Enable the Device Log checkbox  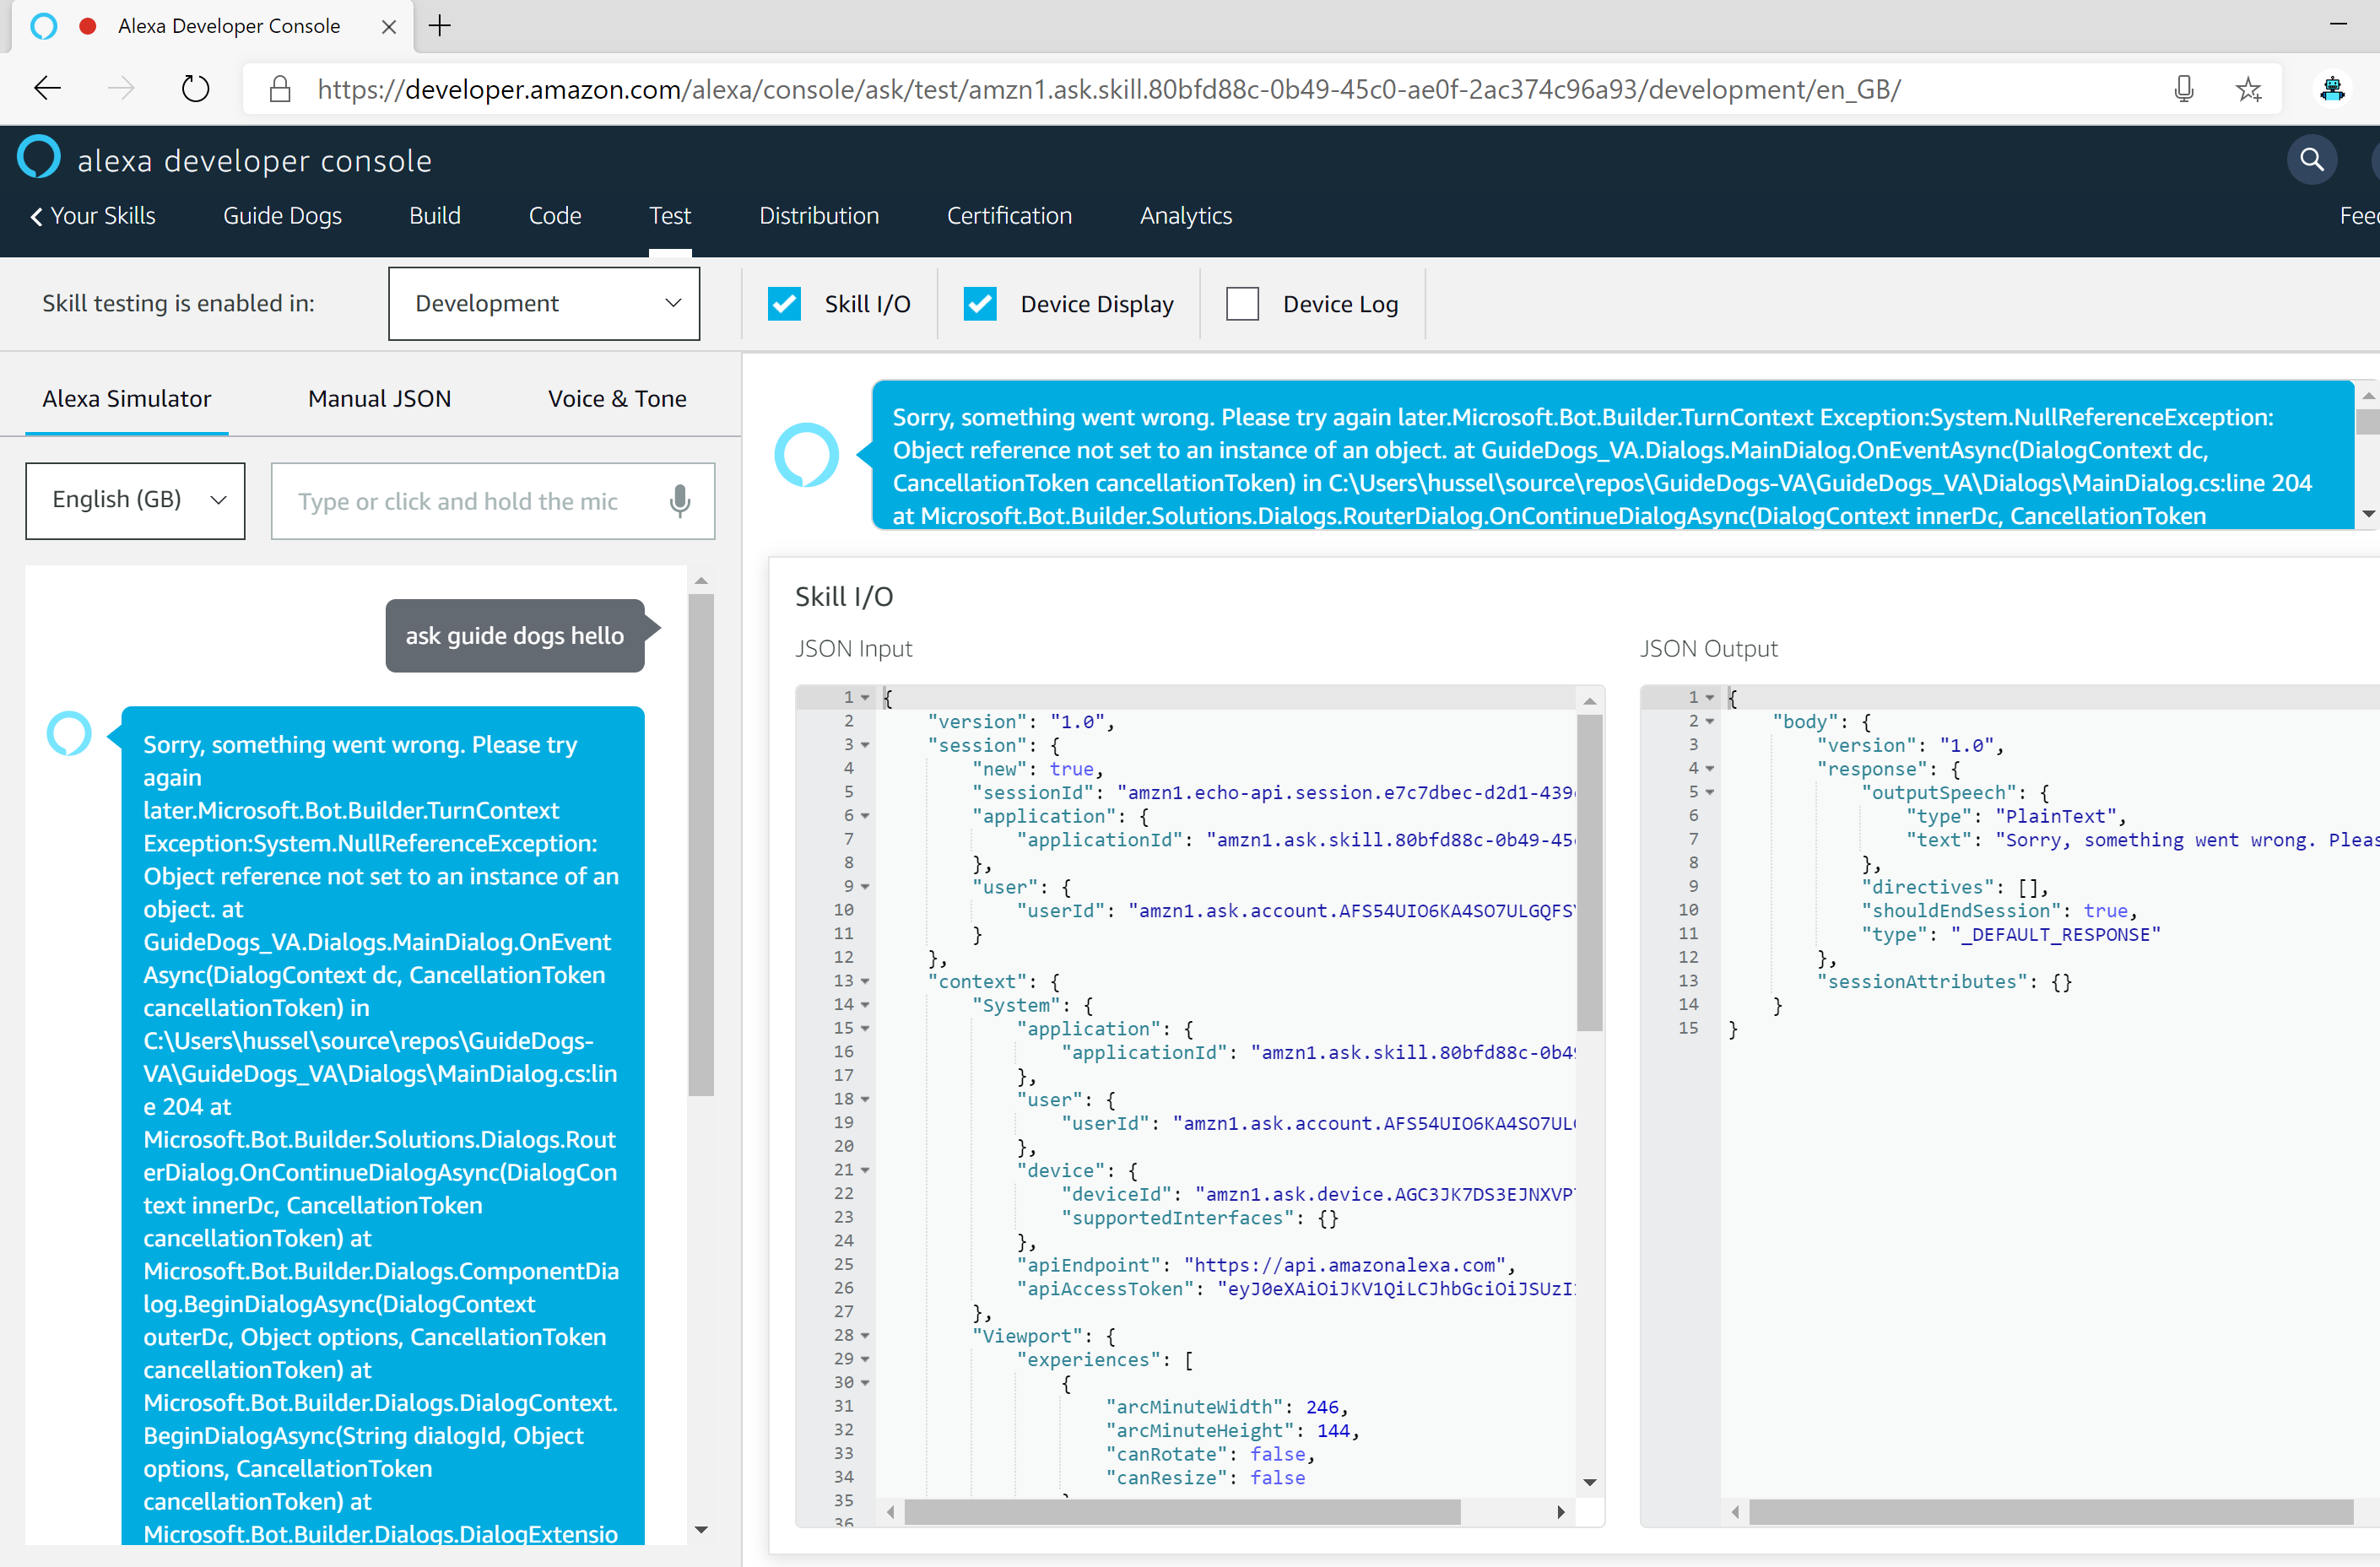(x=1242, y=304)
